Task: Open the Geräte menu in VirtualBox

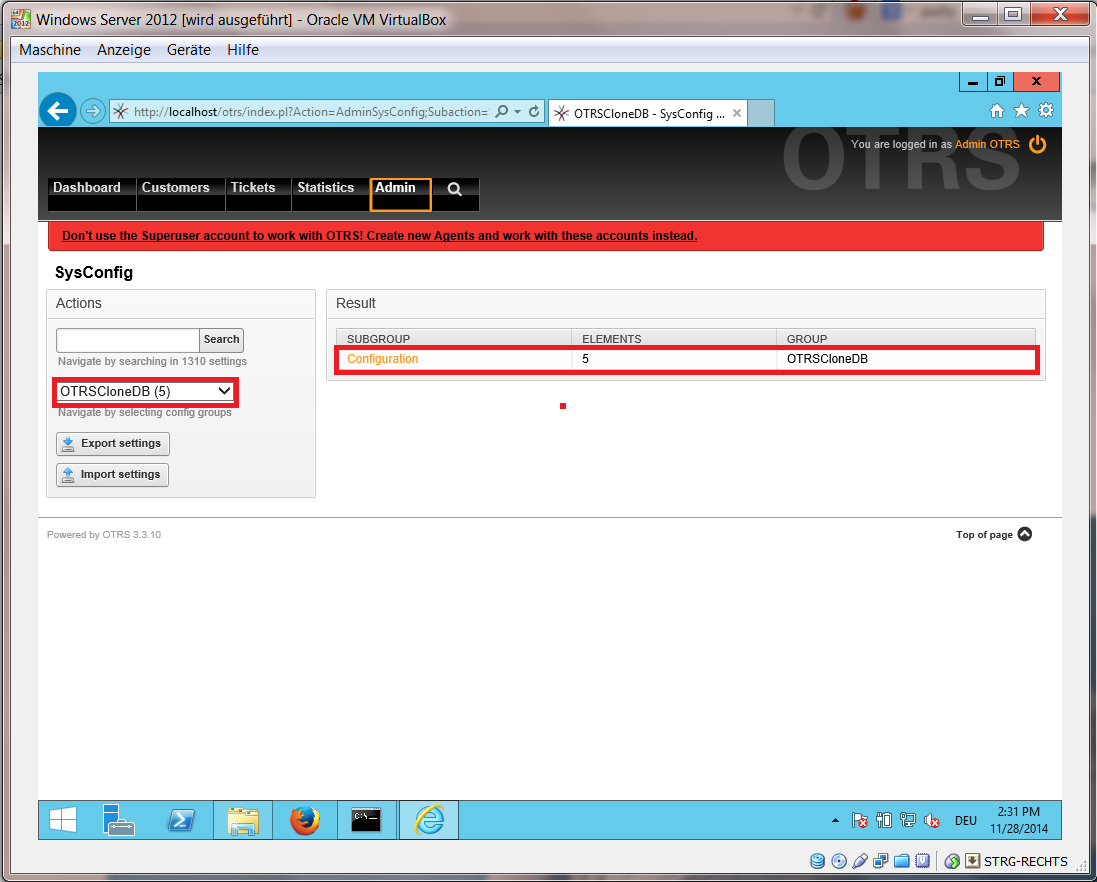Action: tap(188, 49)
